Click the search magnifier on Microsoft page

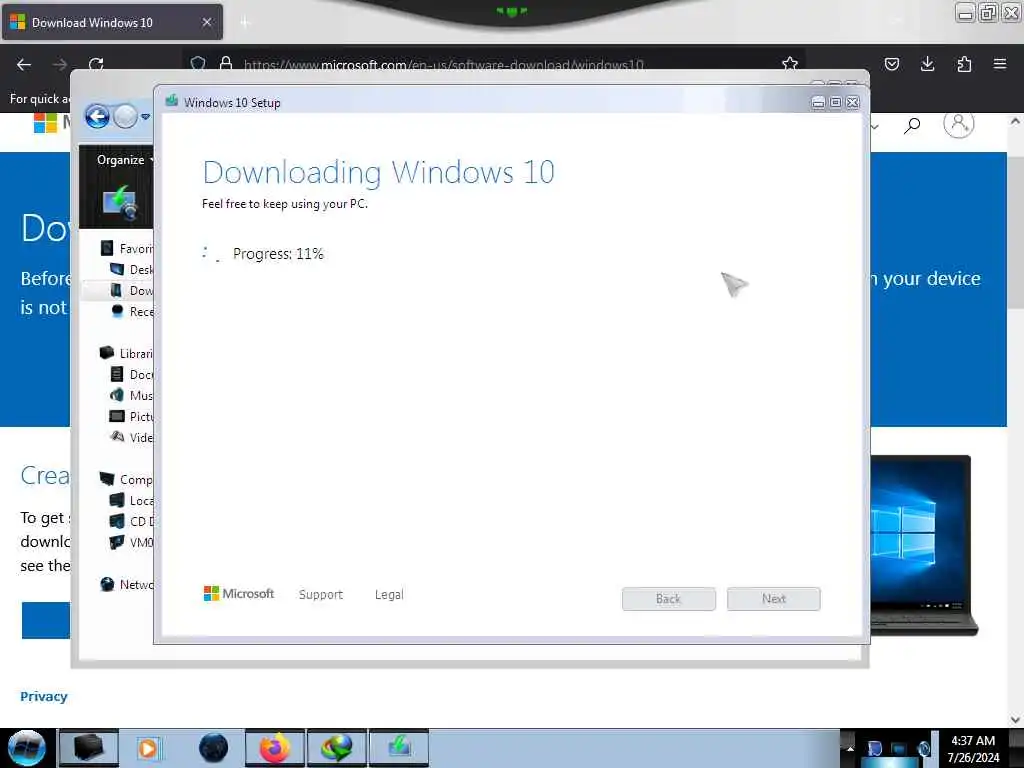pyautogui.click(x=912, y=125)
